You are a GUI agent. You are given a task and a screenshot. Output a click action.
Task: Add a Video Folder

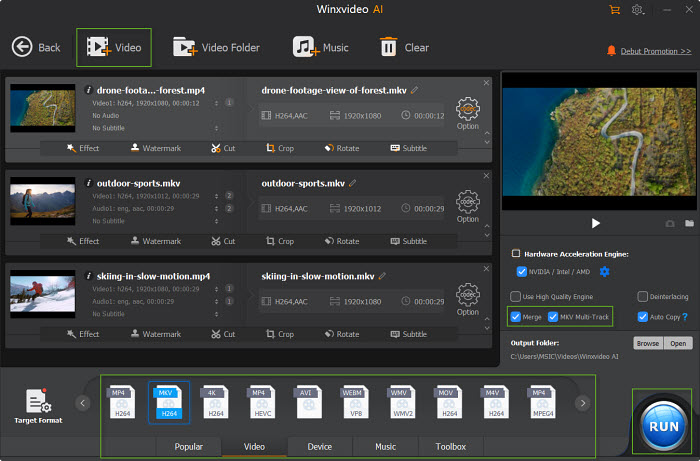click(216, 47)
